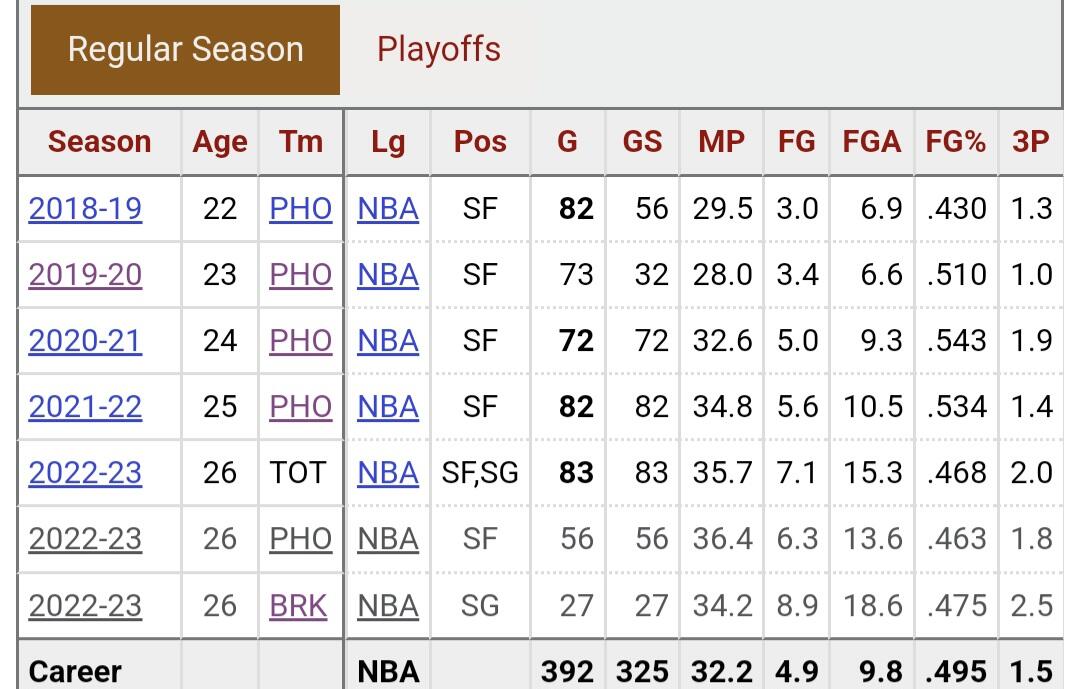Click the NBA link in 2020-21 row
This screenshot has width=1080, height=689.
(387, 340)
